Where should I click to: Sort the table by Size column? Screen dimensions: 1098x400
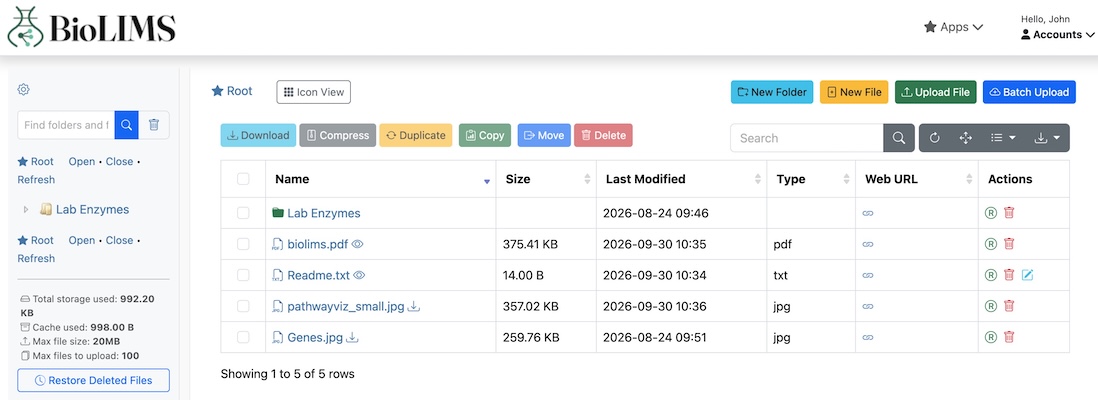click(546, 179)
